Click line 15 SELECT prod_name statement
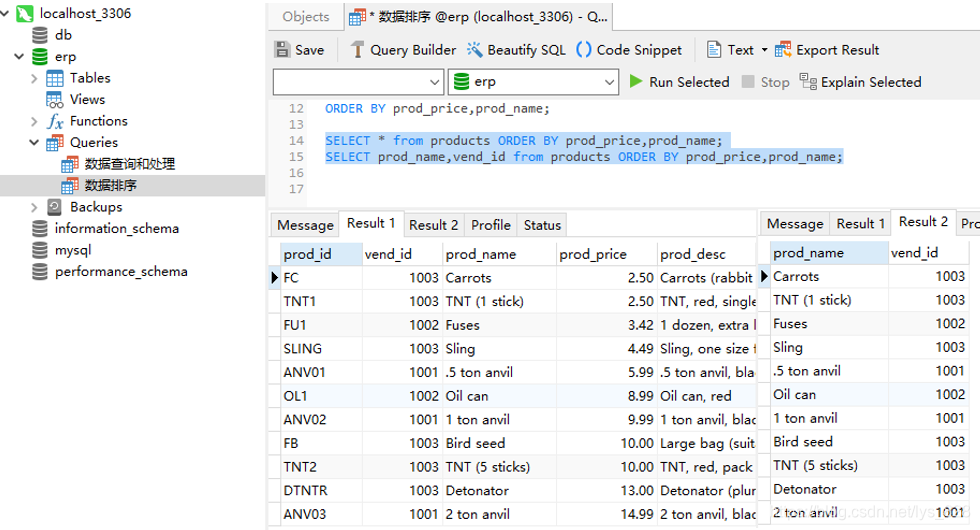Screen dimensions: 980x530 point(584,157)
